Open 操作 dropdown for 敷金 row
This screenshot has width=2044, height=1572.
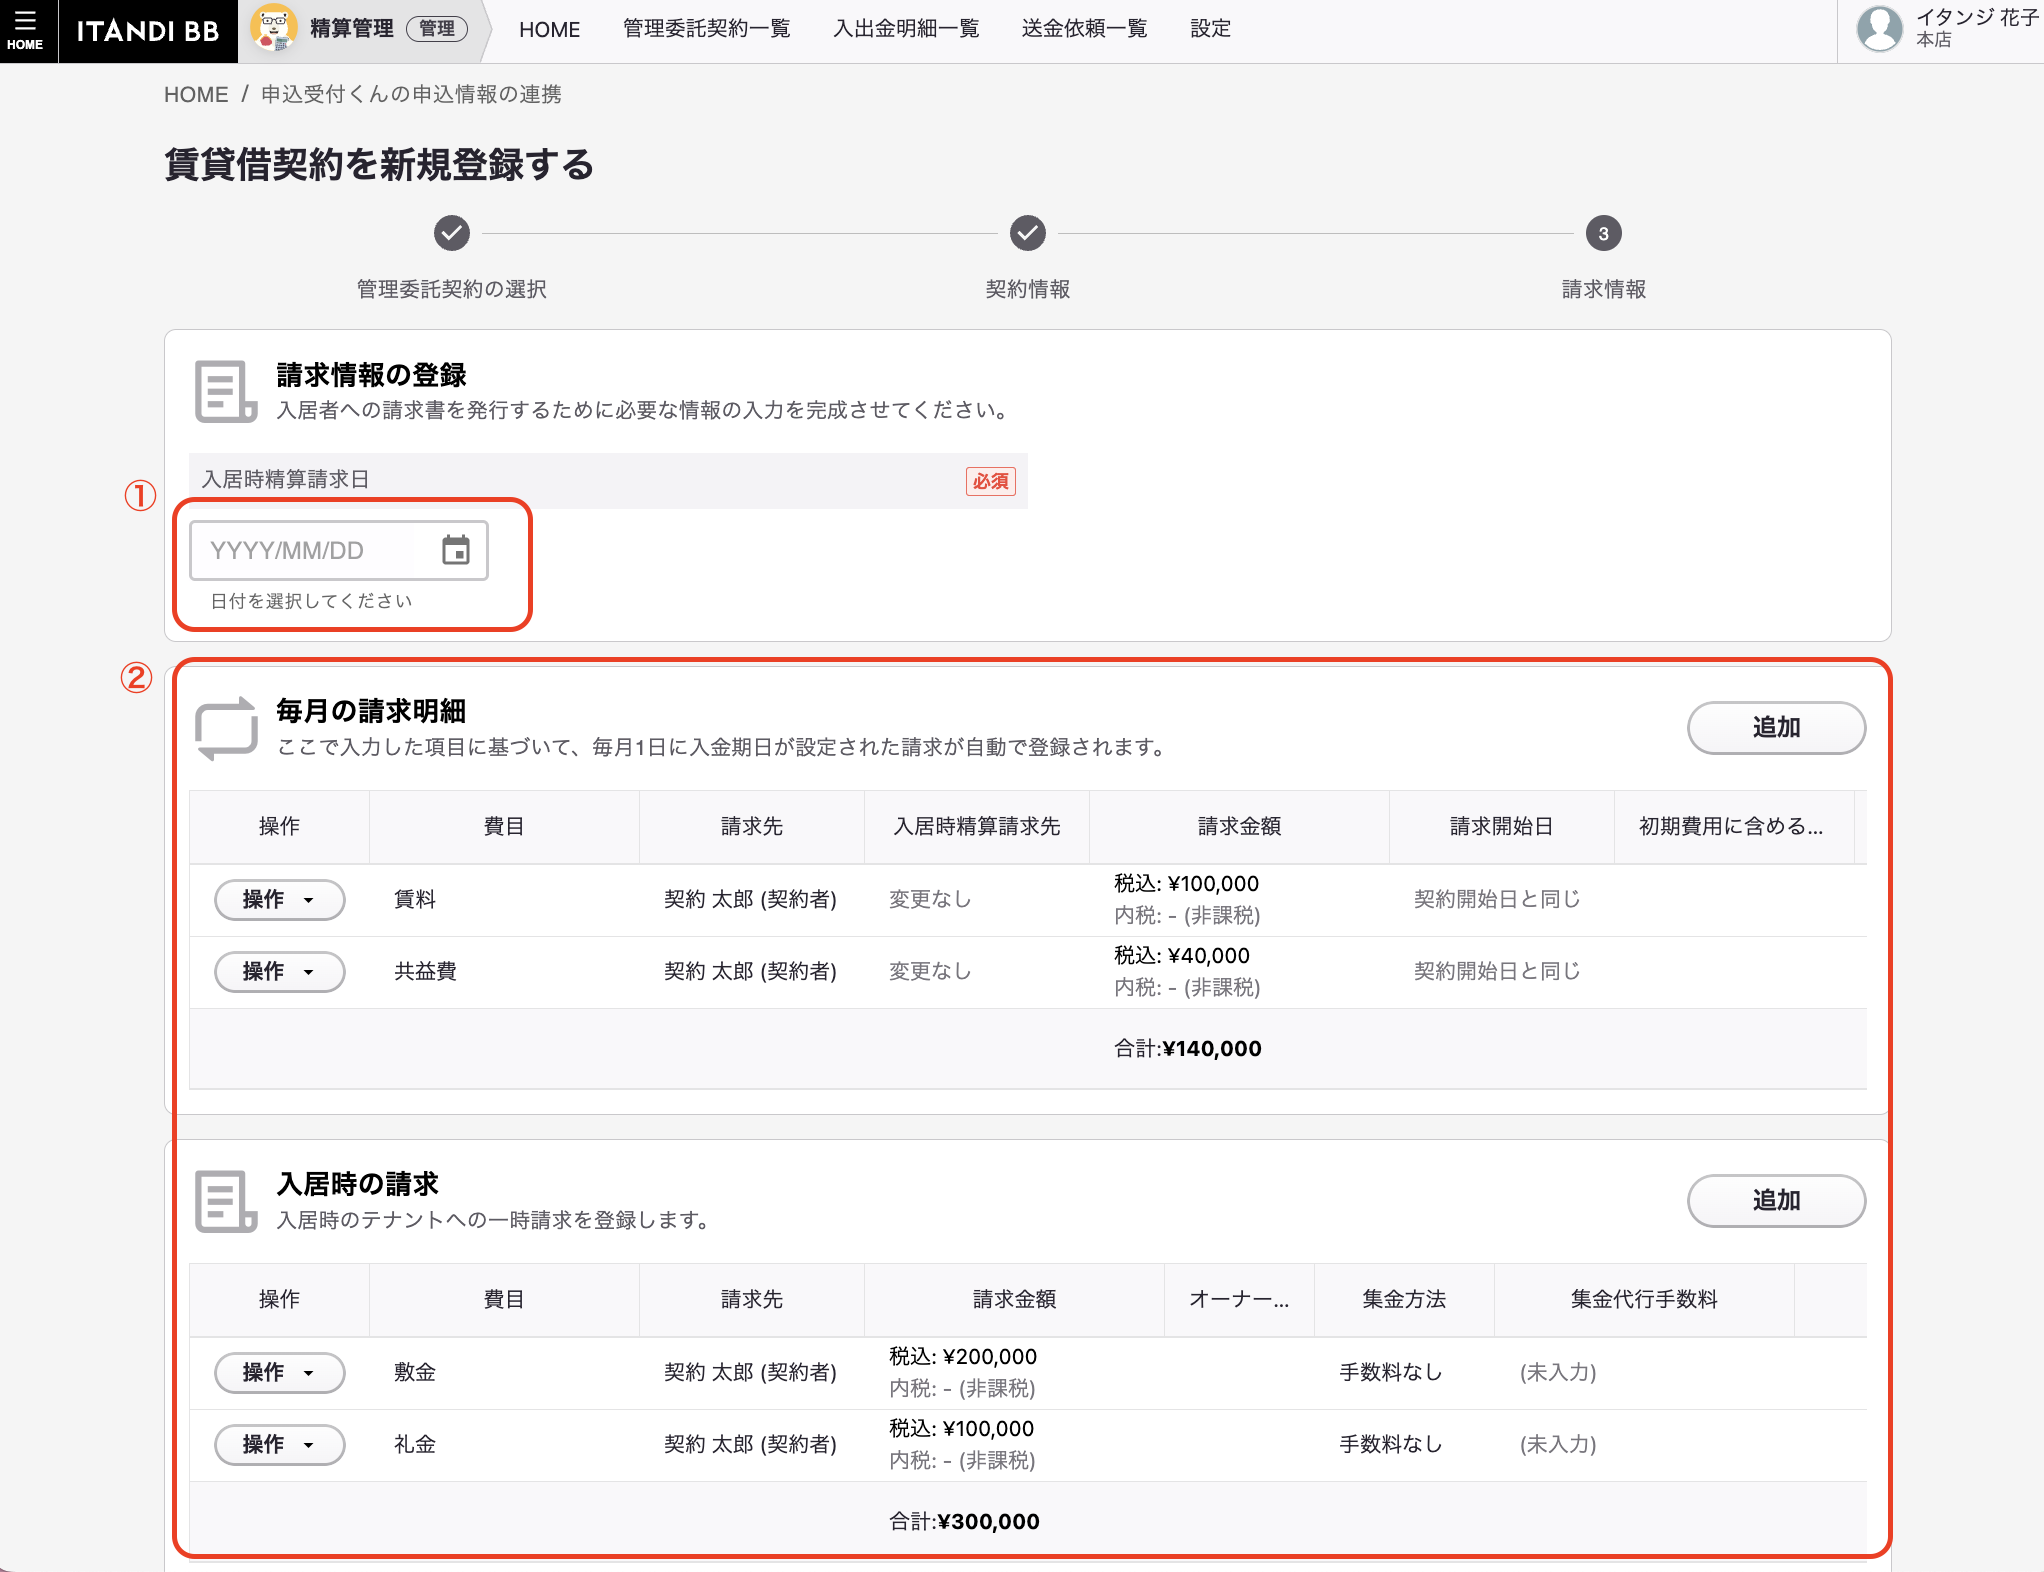(279, 1373)
